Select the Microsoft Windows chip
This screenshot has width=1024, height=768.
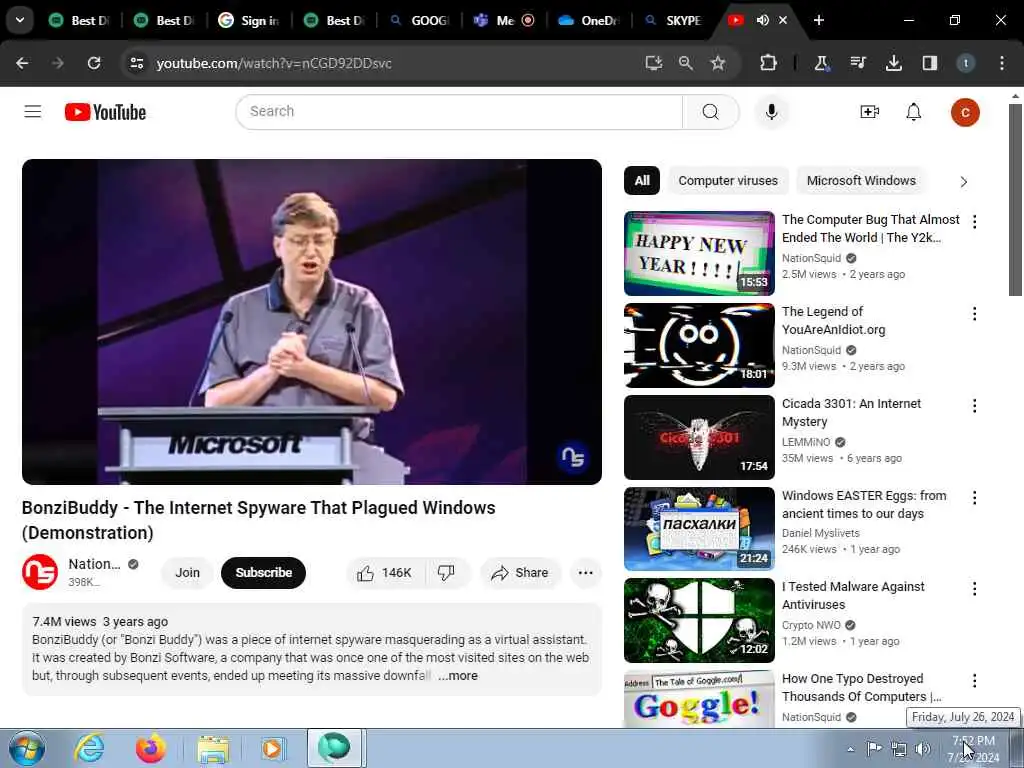point(861,181)
